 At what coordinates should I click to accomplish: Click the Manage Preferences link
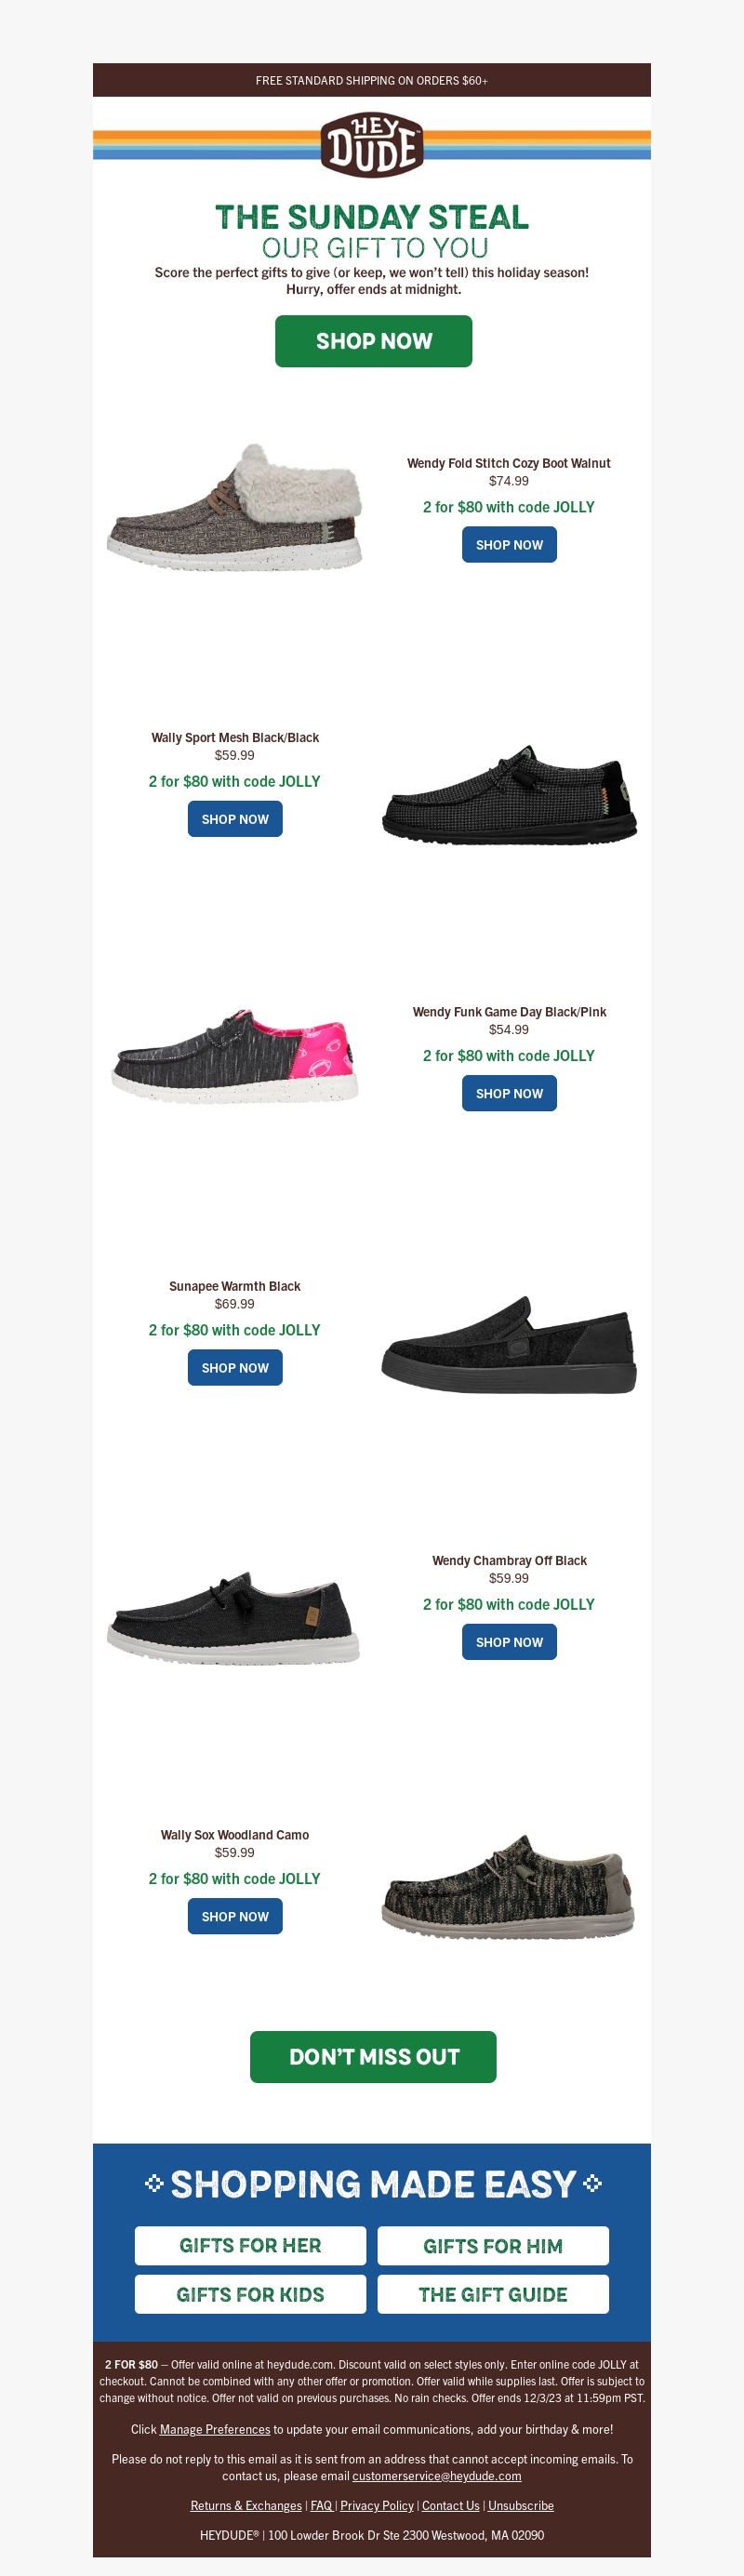point(215,2429)
